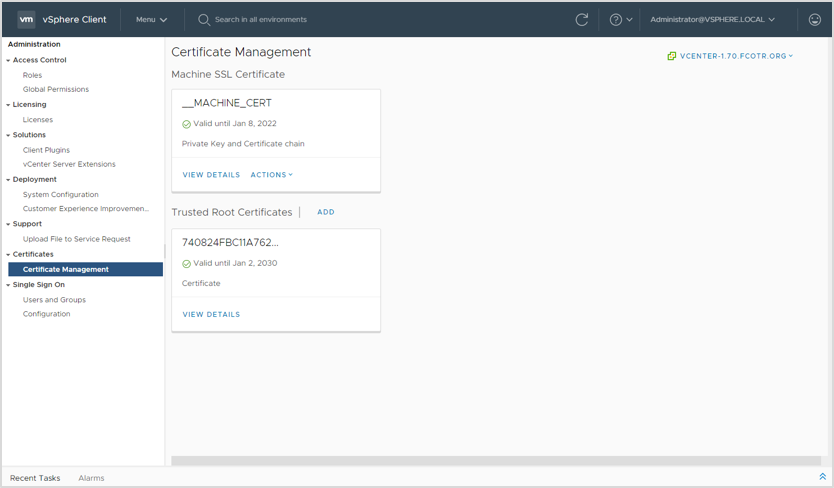Click Private Key and Certificate chain text
Image resolution: width=834 pixels, height=488 pixels.
(x=243, y=144)
